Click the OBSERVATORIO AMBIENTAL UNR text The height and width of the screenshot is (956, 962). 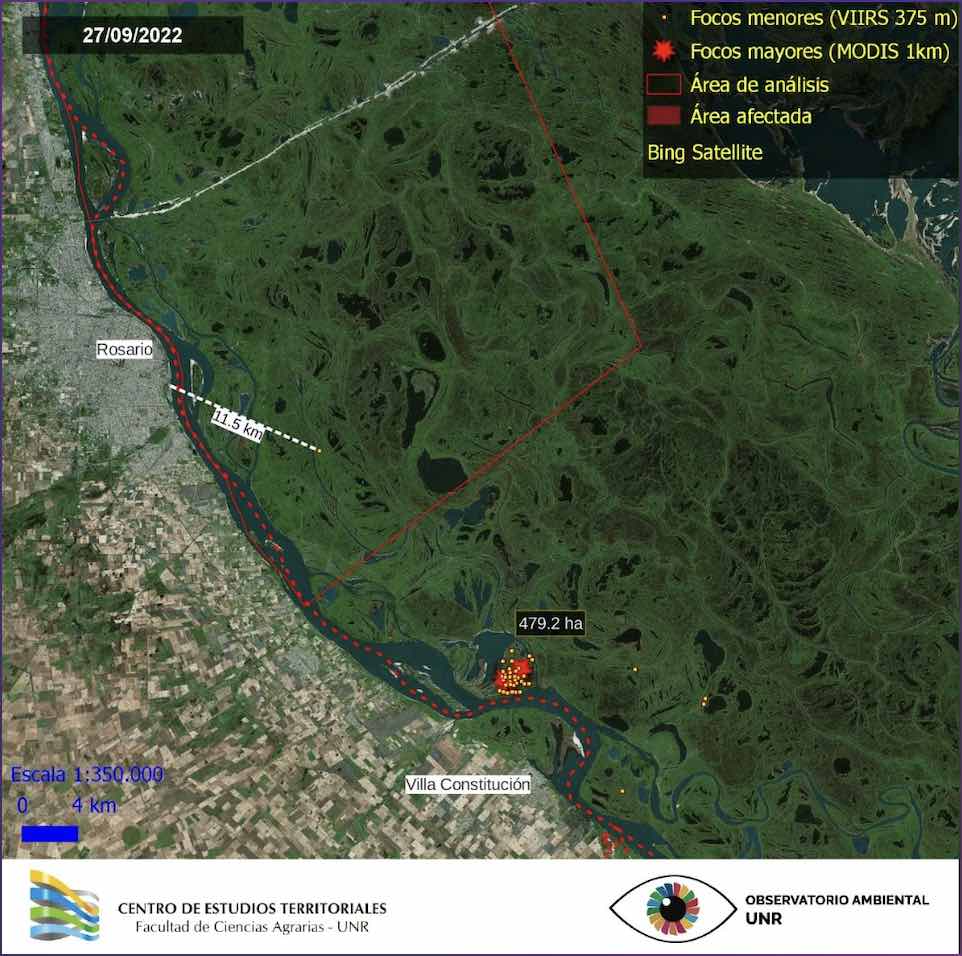(836, 909)
